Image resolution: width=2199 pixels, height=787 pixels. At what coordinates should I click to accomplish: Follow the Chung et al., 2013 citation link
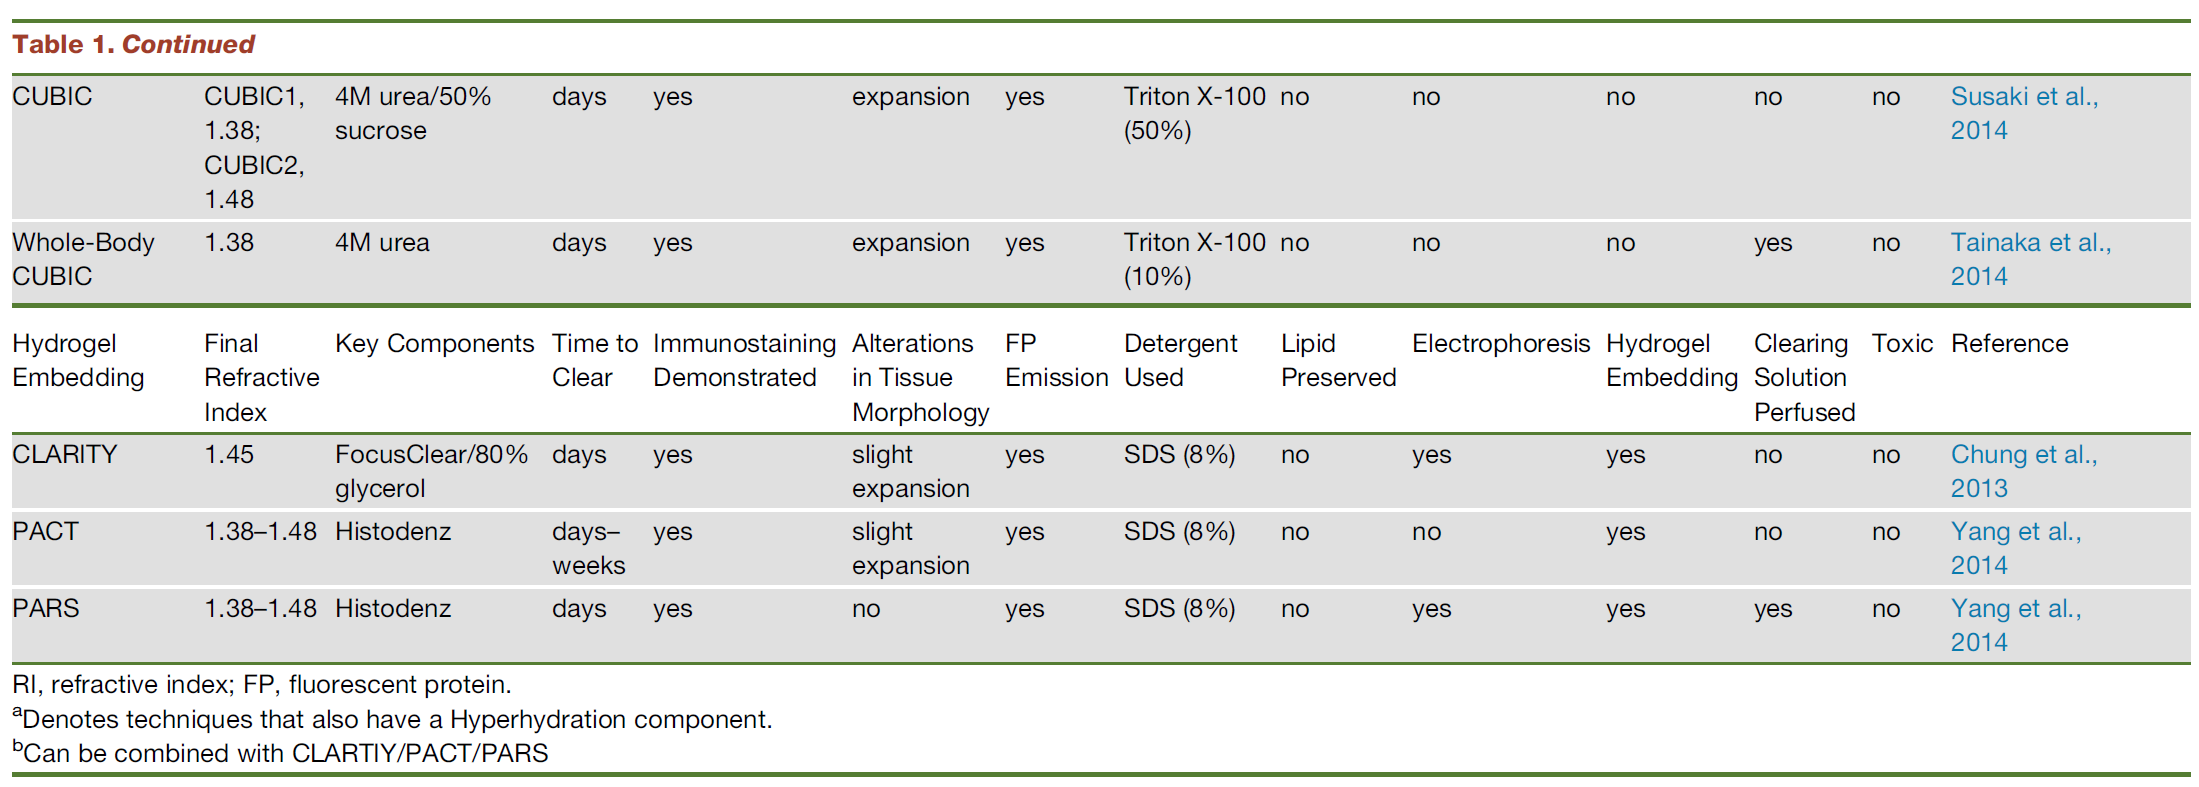2023,471
